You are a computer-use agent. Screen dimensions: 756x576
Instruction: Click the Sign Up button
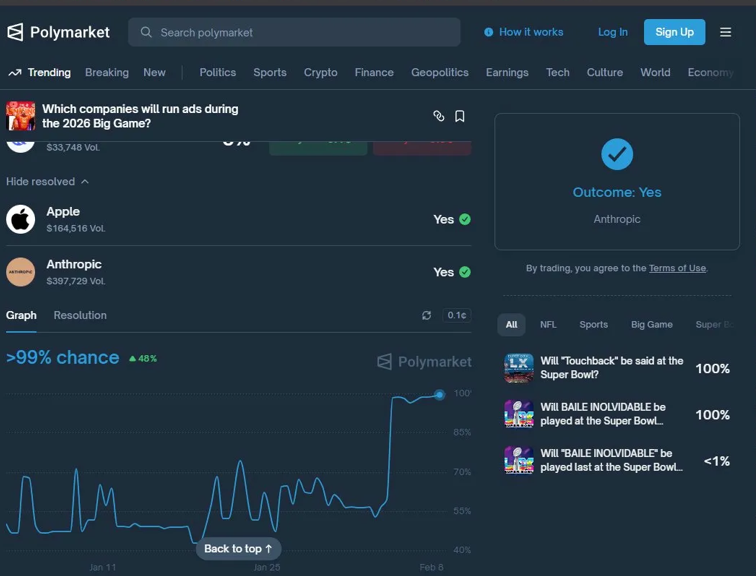click(x=675, y=32)
